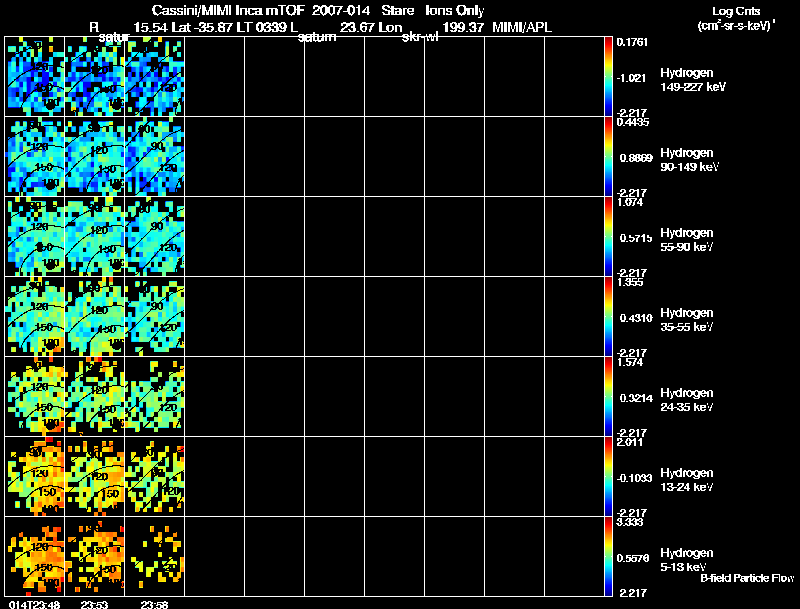
Task: Select the Hydrogen 55-90 keV panel at 23:53
Action: [x=94, y=237]
